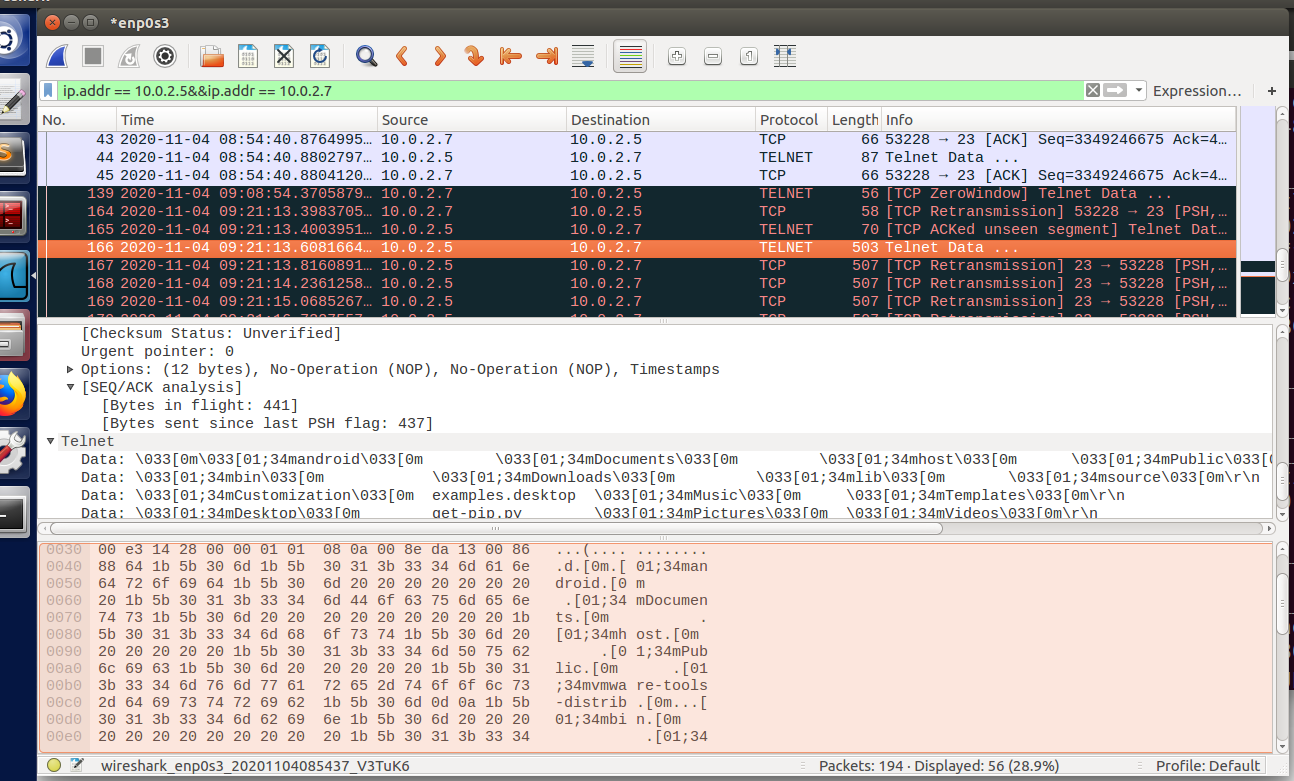This screenshot has height=781, width=1294.
Task: Click the expert information yellow circle
Action: pyautogui.click(x=54, y=766)
